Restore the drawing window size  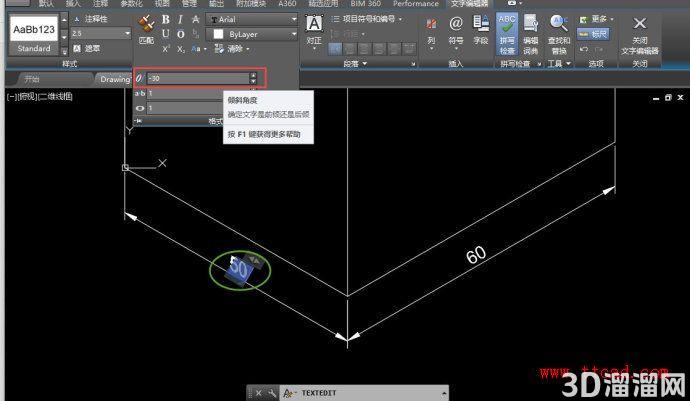click(x=668, y=98)
